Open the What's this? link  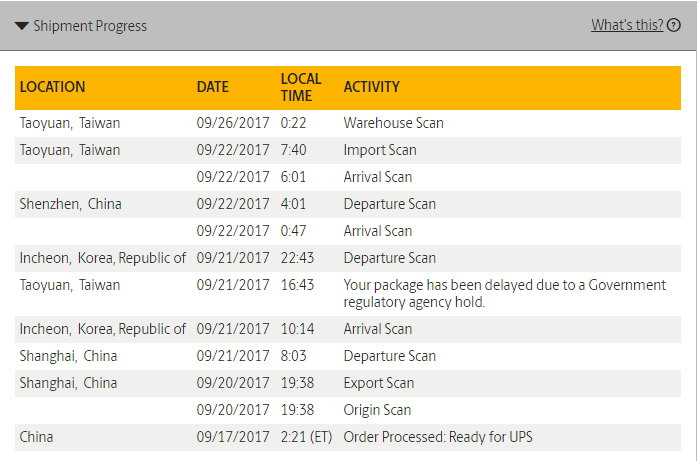[x=627, y=25]
